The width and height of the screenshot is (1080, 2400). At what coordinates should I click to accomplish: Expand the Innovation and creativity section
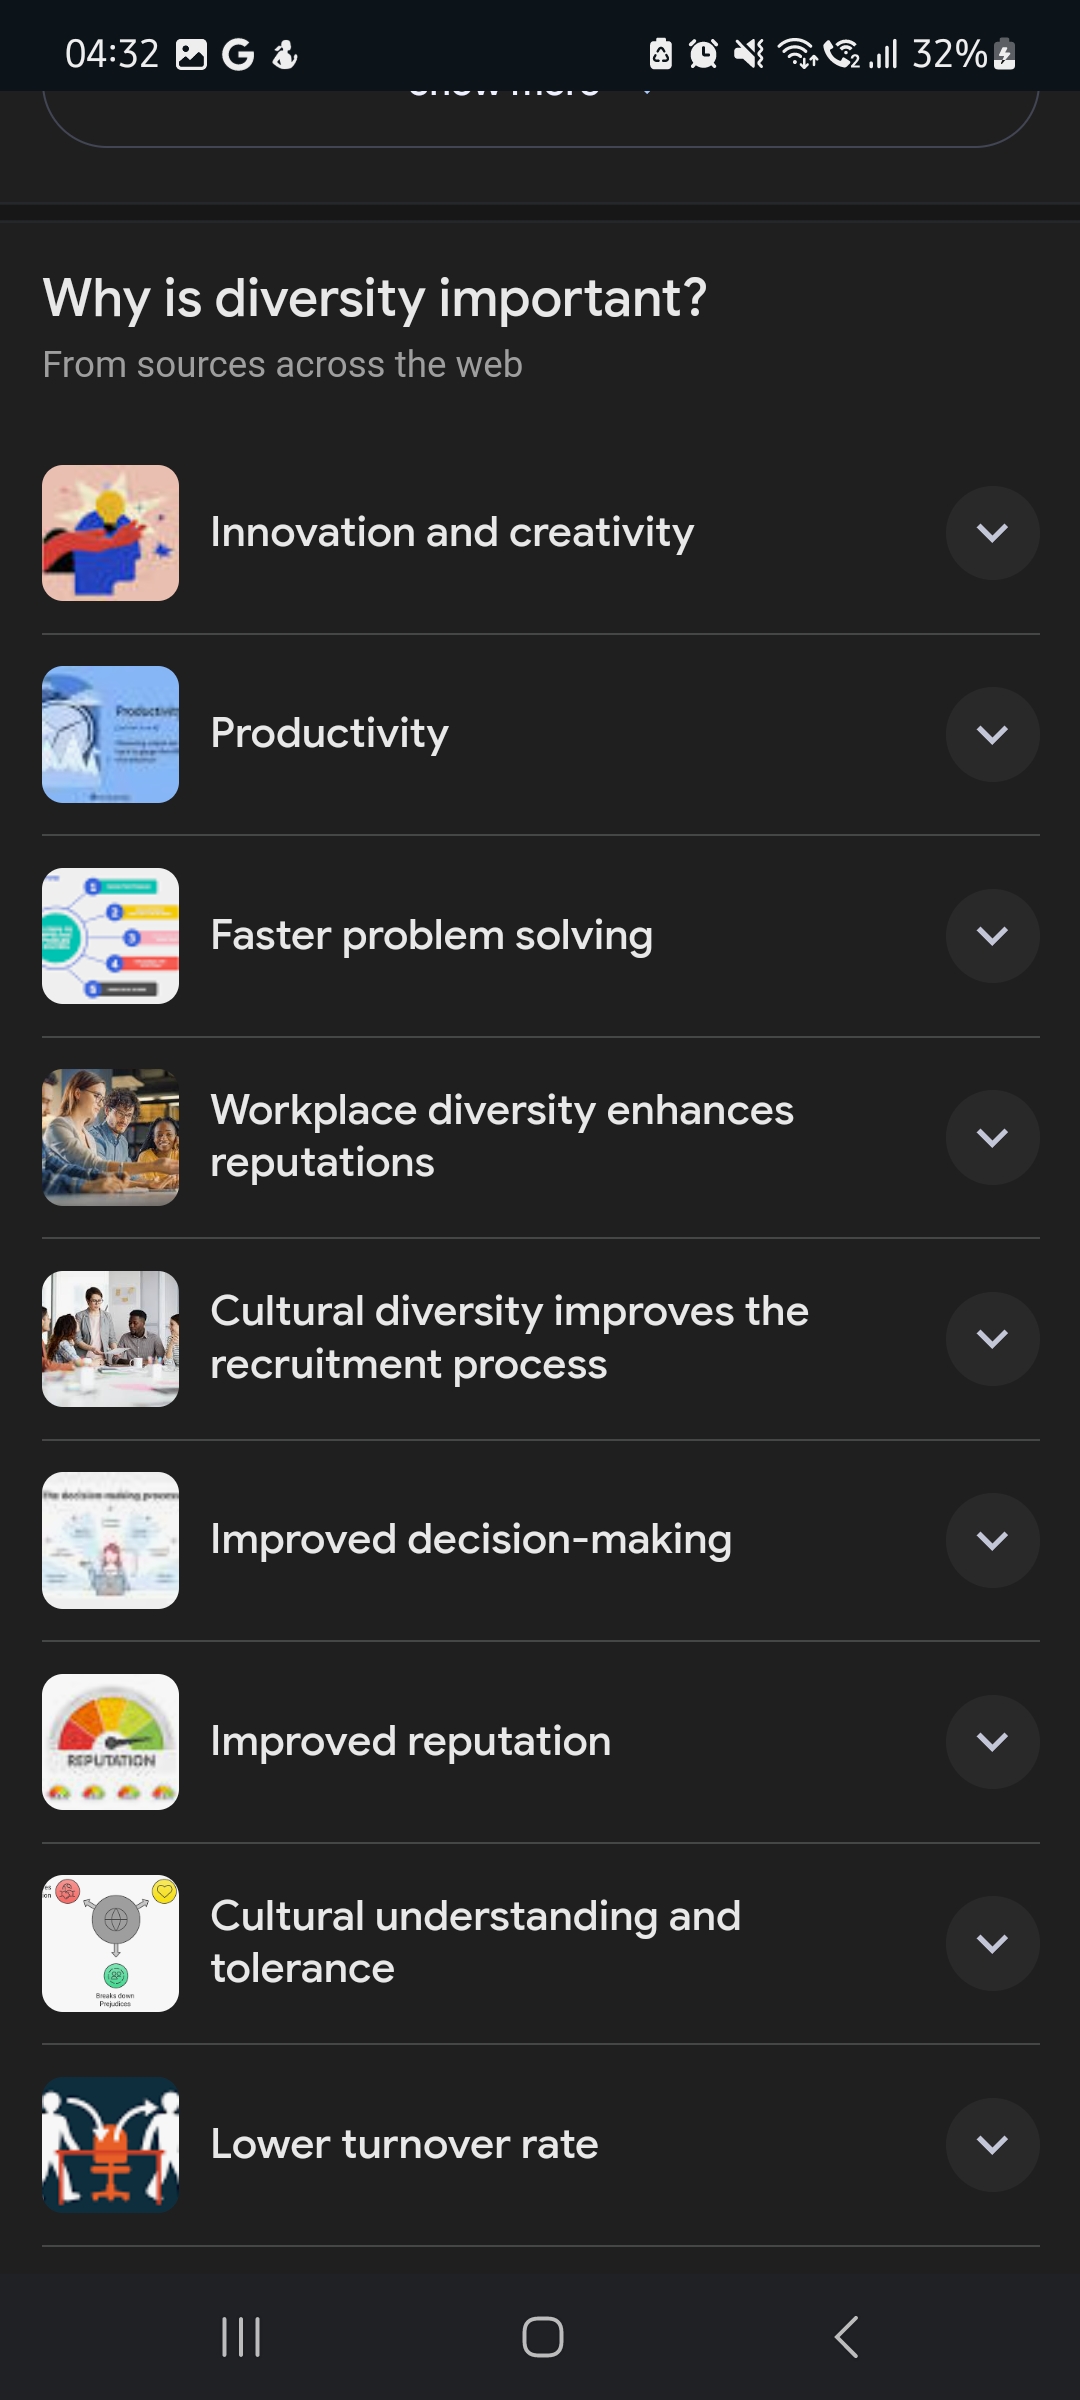point(992,533)
